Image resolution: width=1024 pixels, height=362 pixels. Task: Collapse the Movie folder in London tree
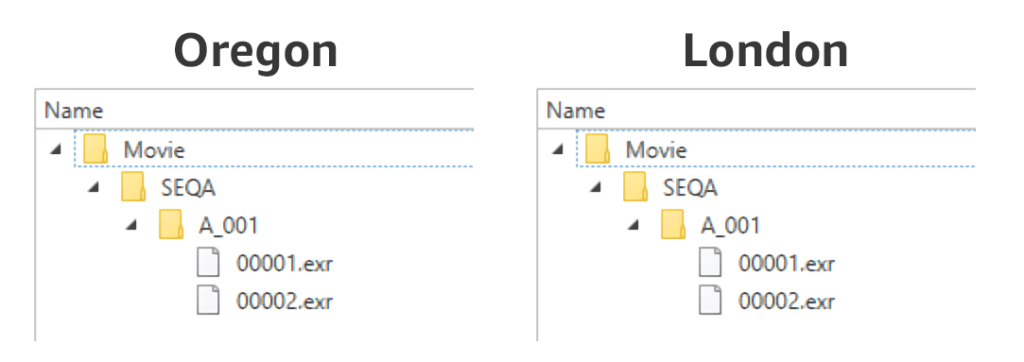point(558,150)
